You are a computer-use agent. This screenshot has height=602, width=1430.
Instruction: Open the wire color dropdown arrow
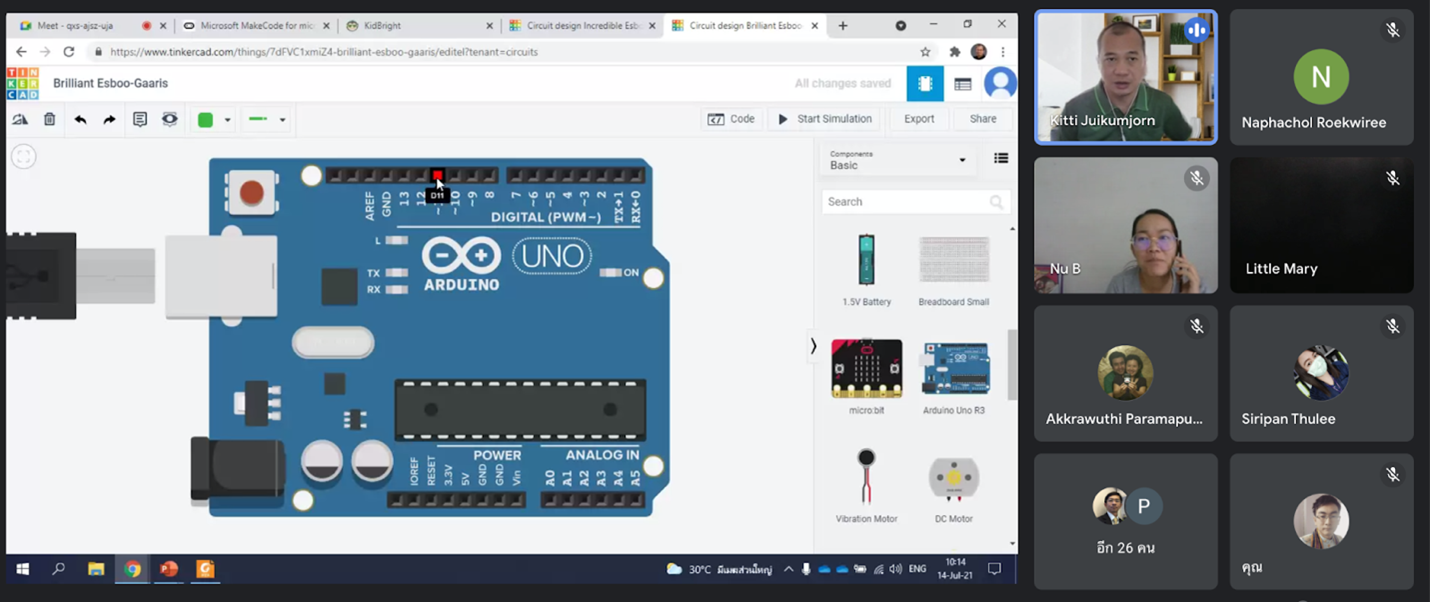tap(228, 120)
